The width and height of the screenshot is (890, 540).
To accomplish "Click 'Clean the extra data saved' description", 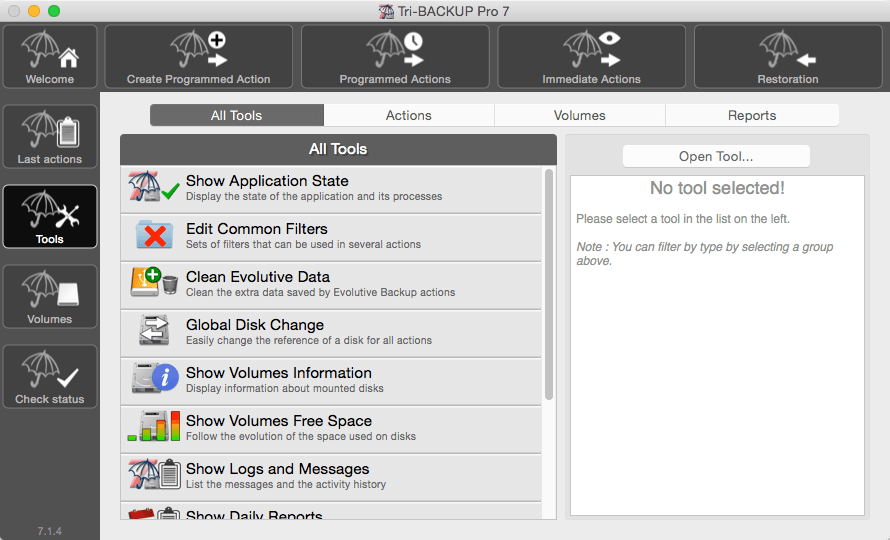I will (321, 292).
